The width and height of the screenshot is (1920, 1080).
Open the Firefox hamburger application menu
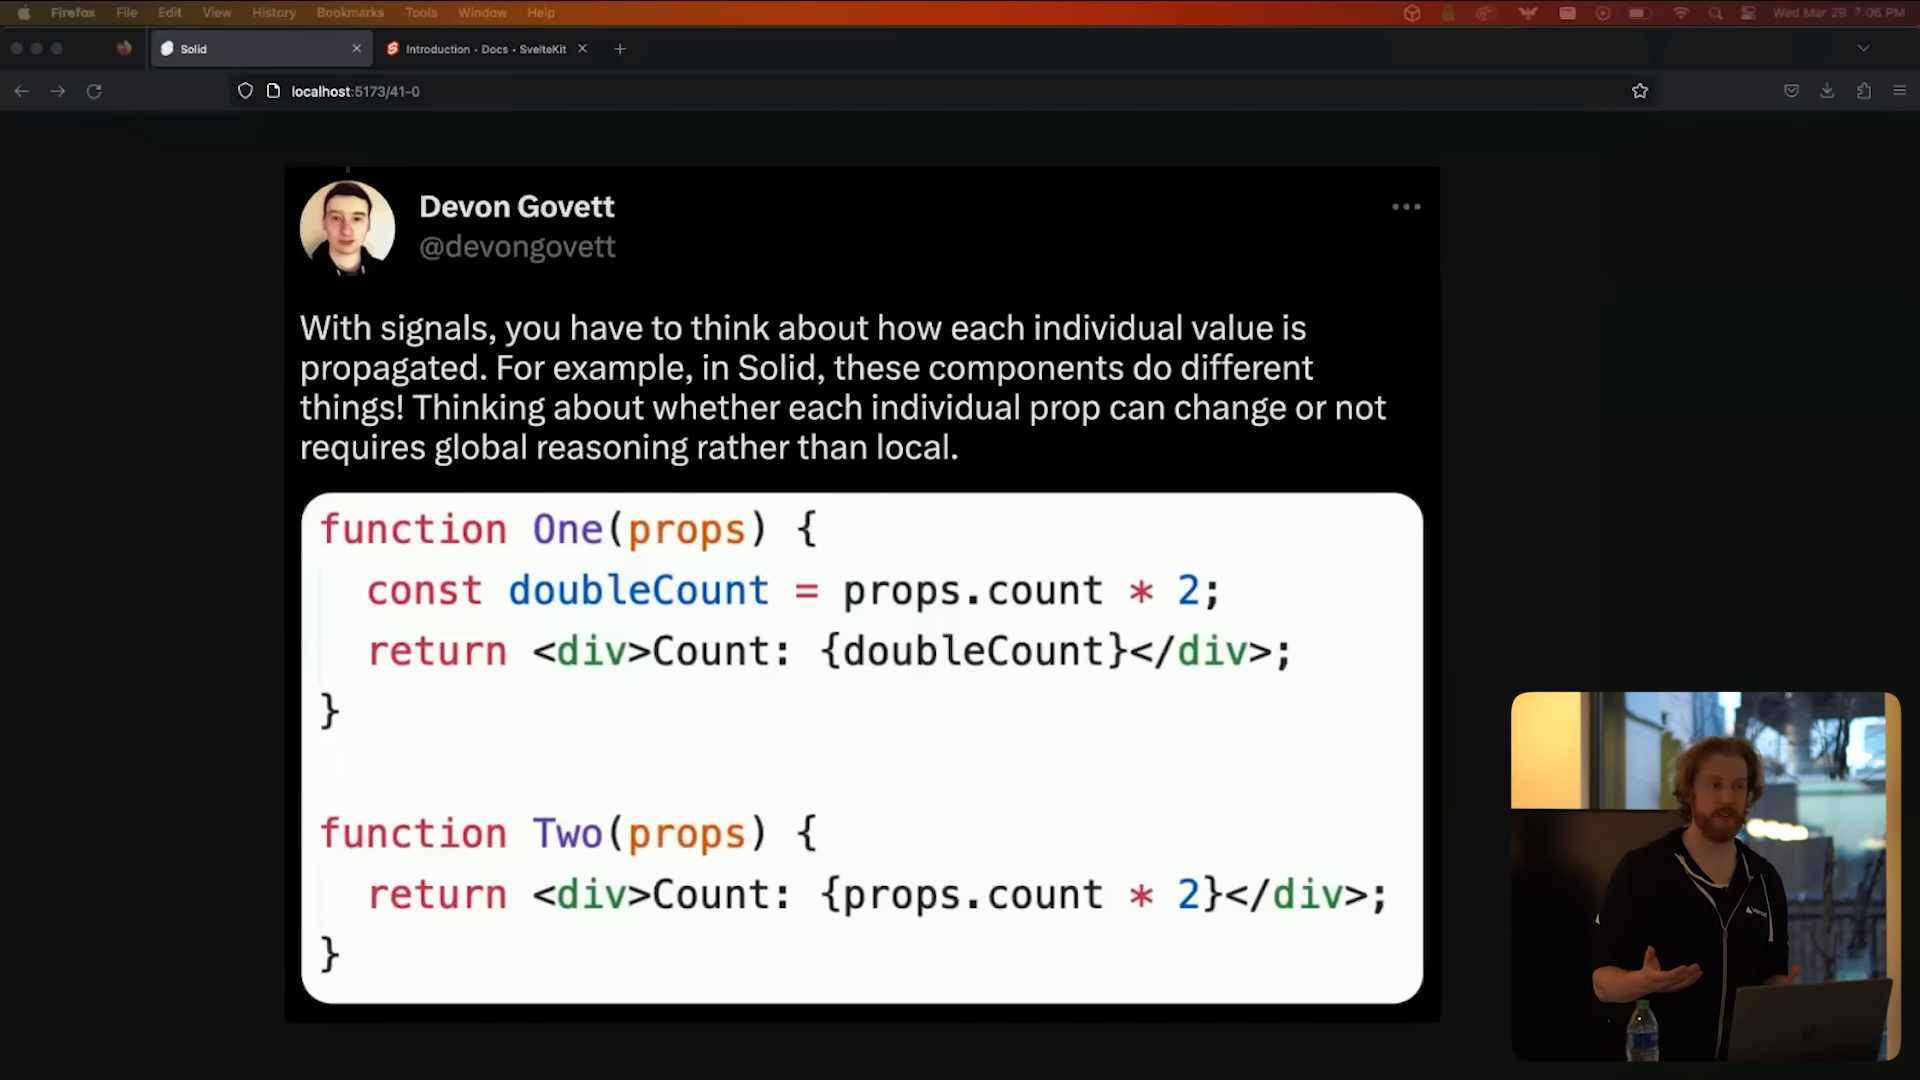click(1900, 91)
